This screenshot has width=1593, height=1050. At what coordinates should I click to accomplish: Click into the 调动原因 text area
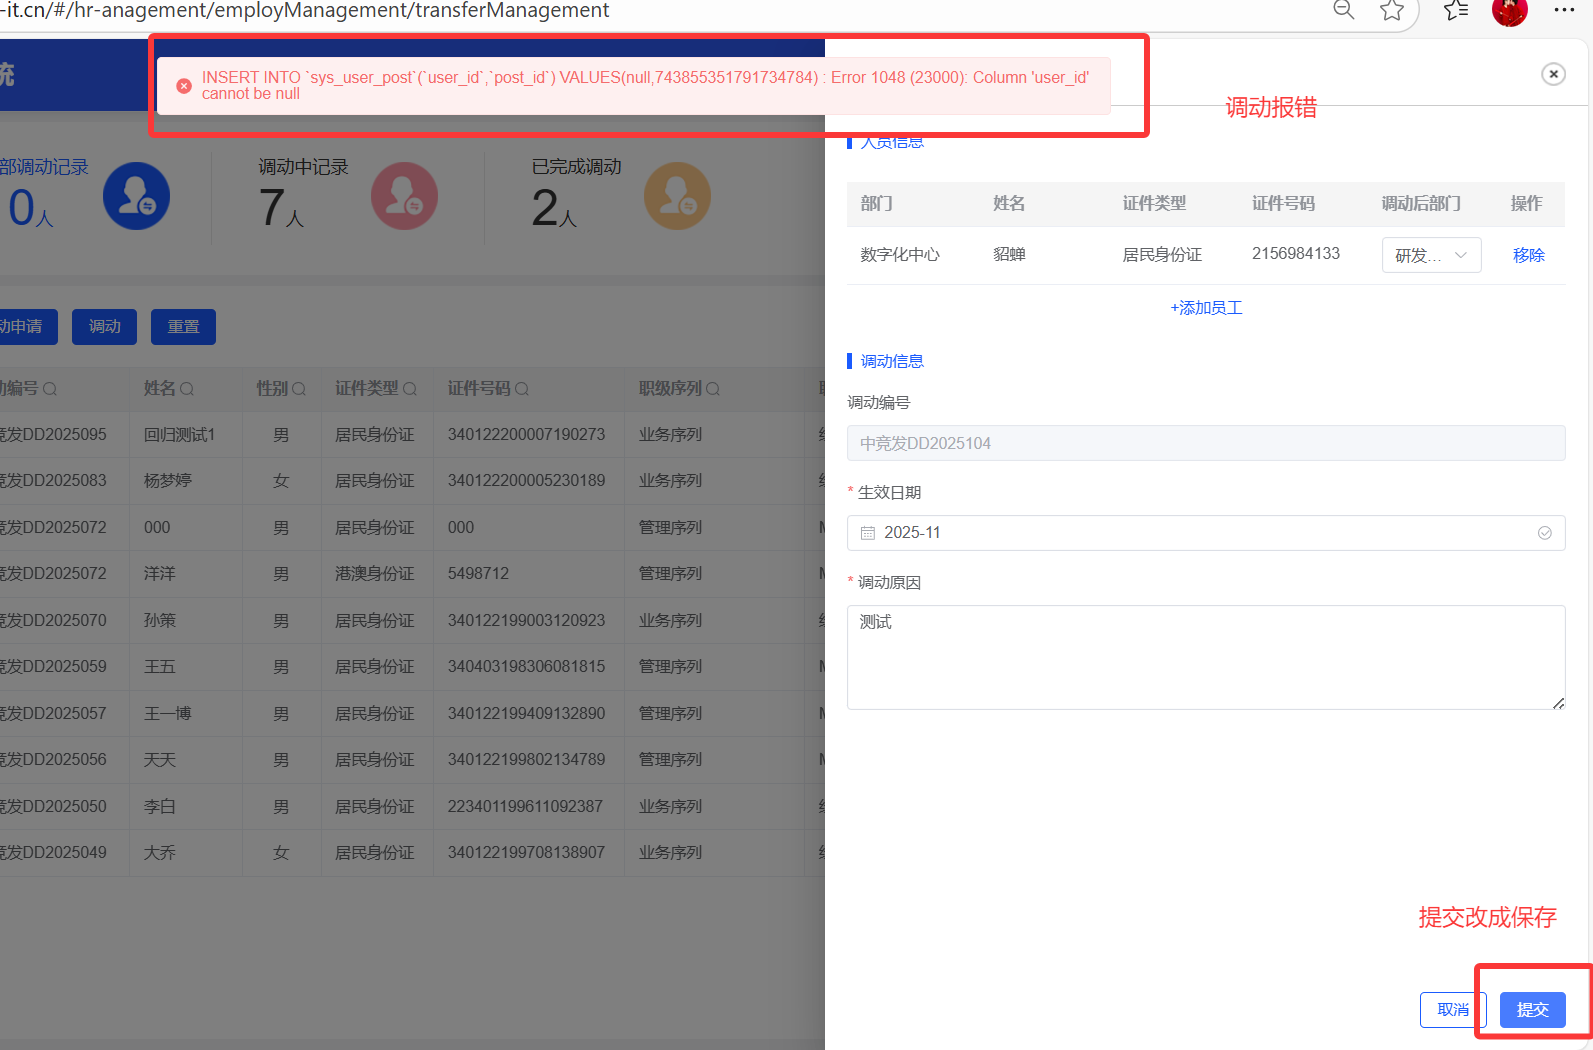[1206, 657]
